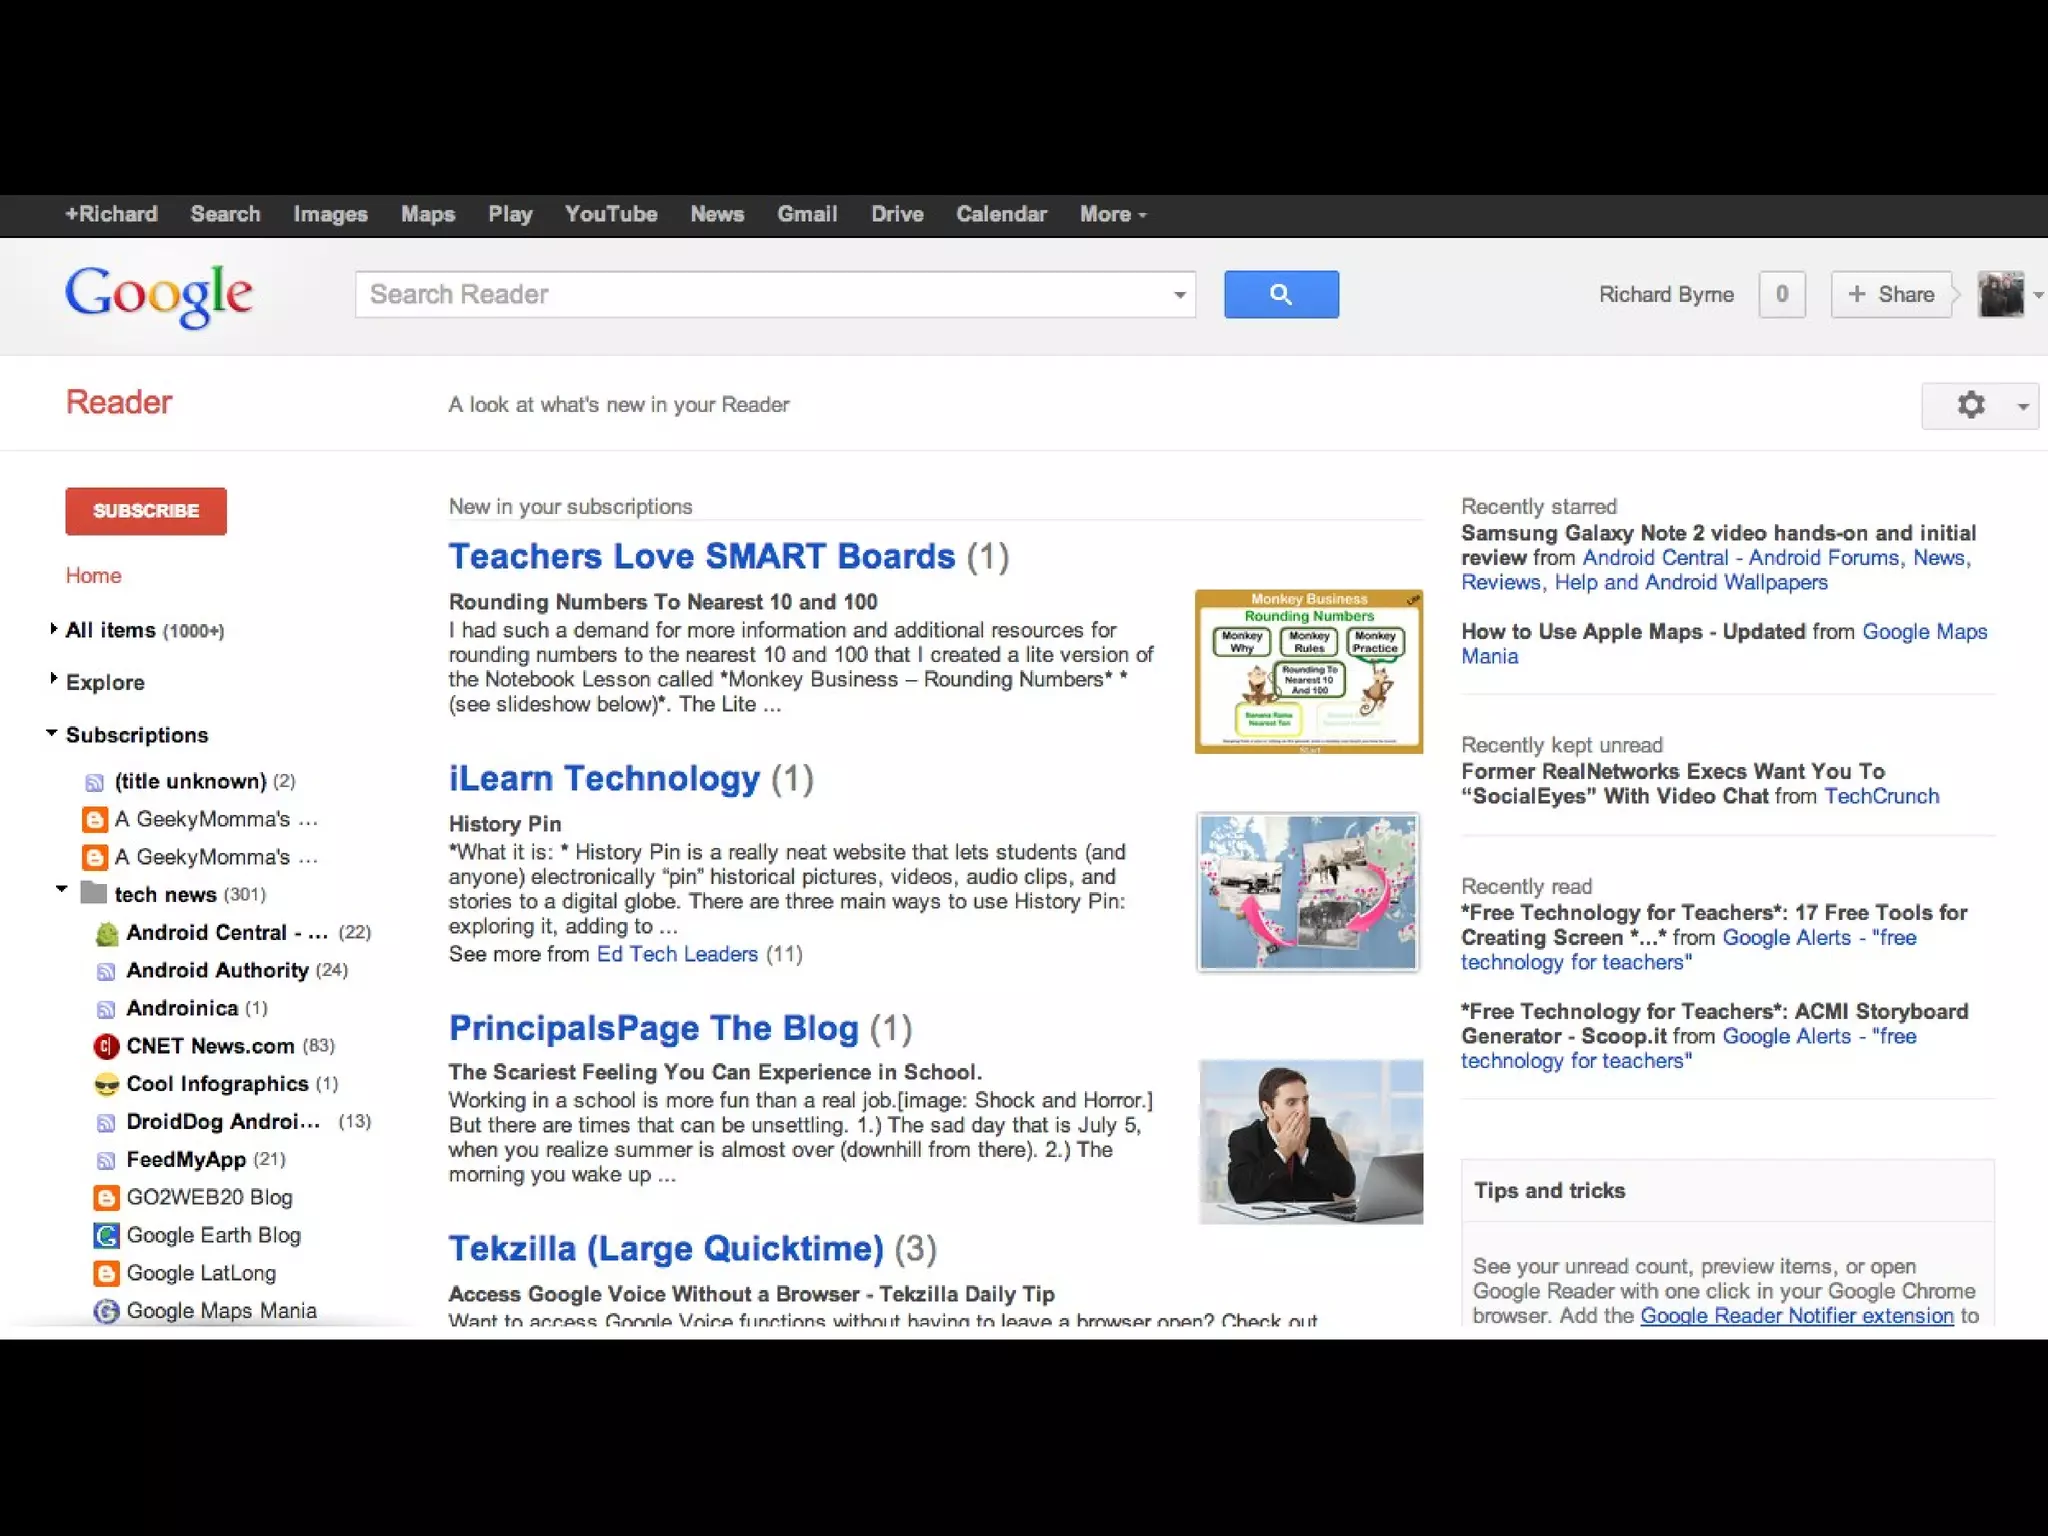This screenshot has width=2048, height=1536.
Task: Click the Google Earth Blog icon
Action: [x=106, y=1235]
